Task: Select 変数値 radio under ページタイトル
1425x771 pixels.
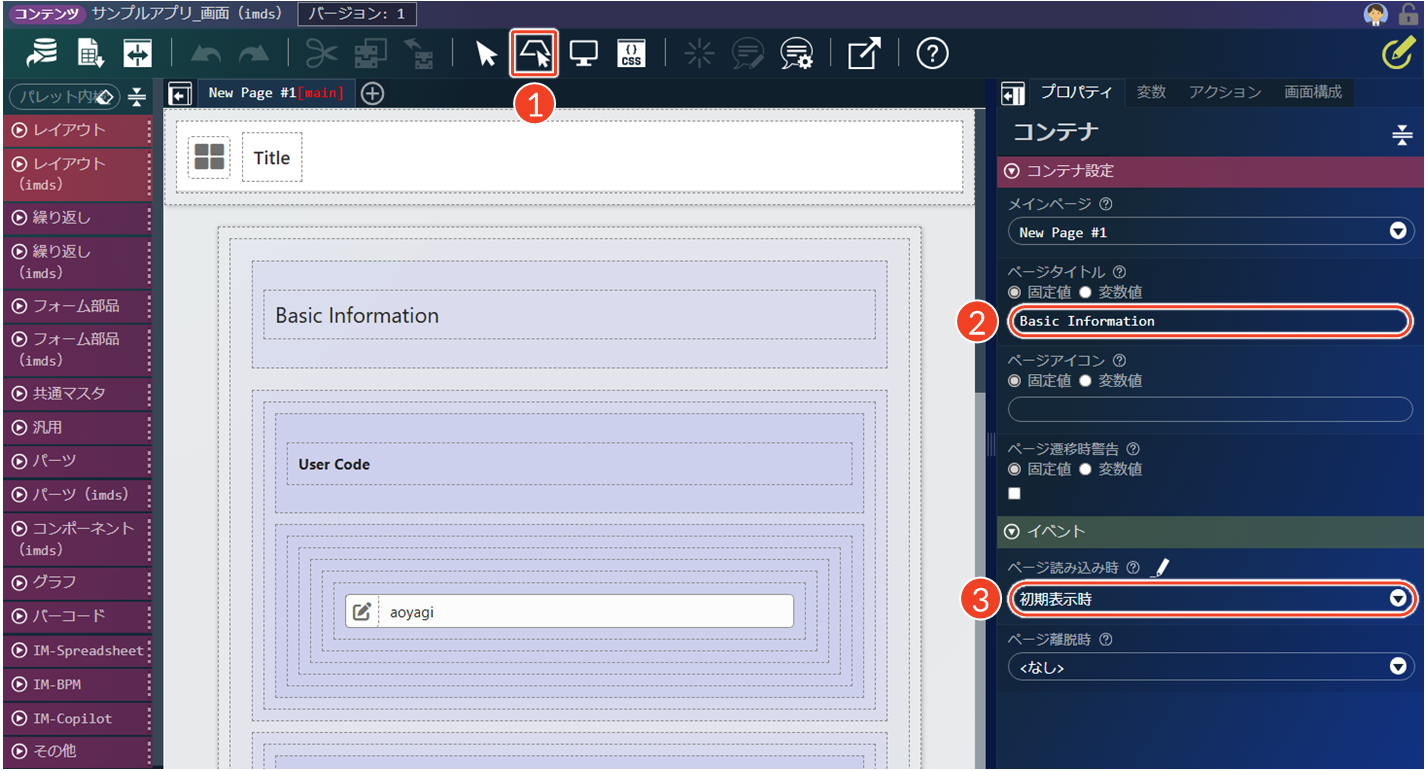Action: 1085,293
